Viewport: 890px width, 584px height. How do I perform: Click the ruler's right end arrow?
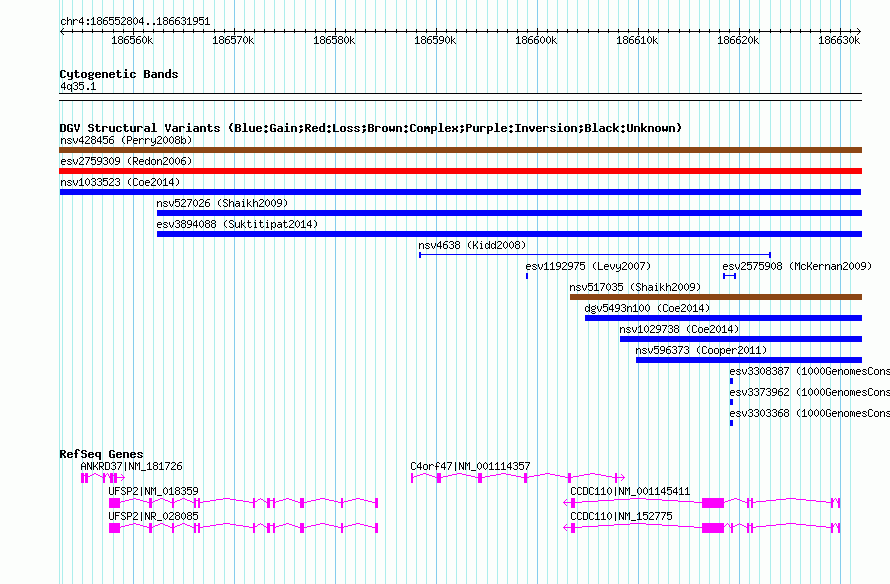859,31
